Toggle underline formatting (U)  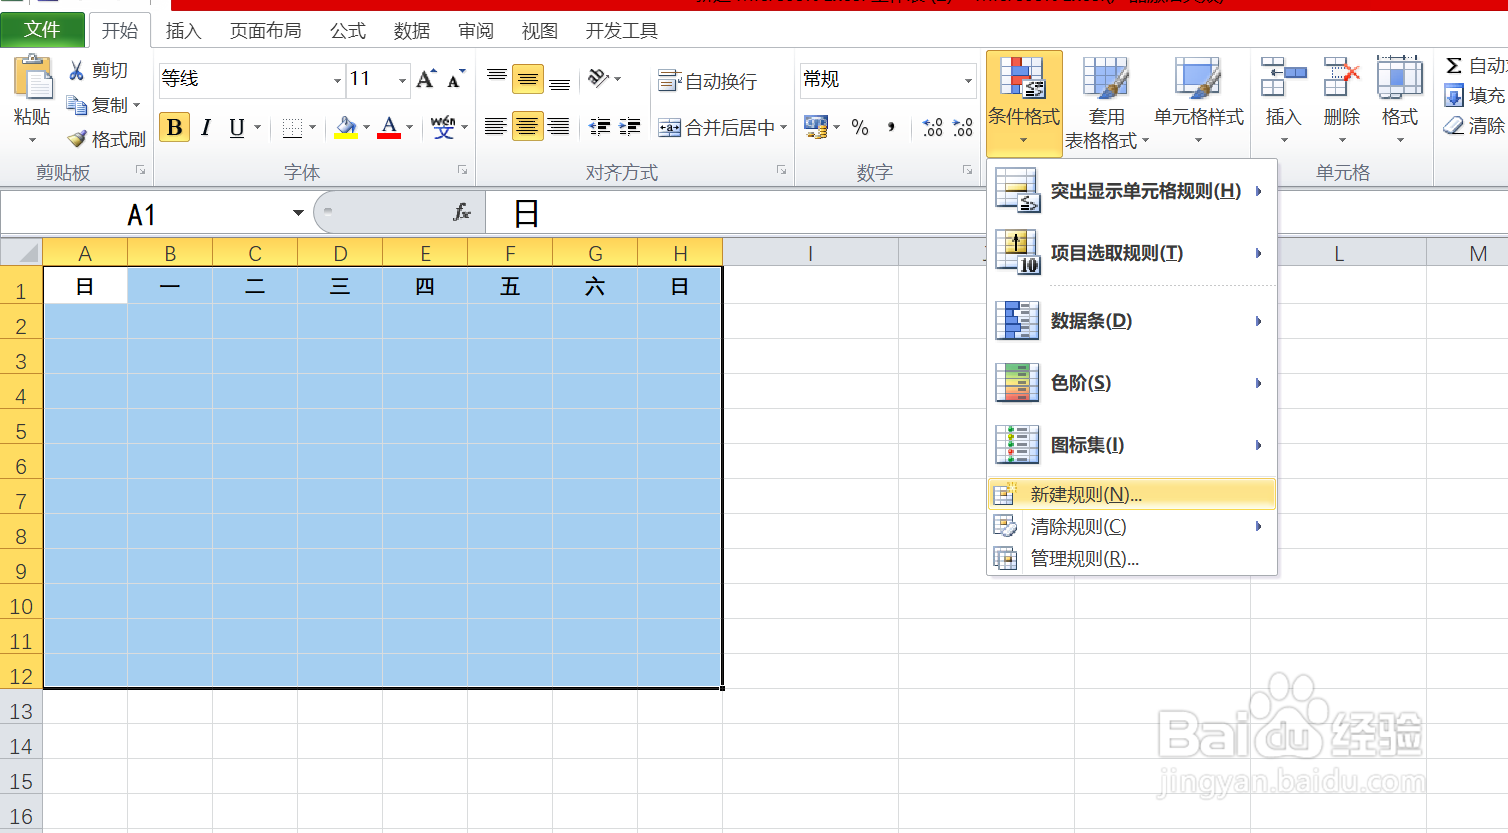[x=236, y=127]
